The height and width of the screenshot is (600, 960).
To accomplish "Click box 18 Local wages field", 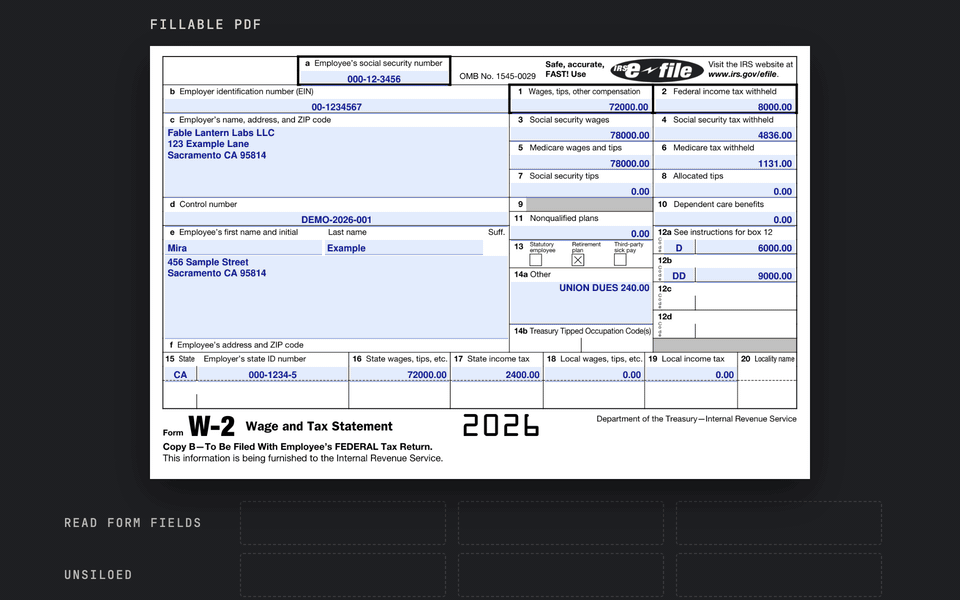I will click(x=594, y=374).
